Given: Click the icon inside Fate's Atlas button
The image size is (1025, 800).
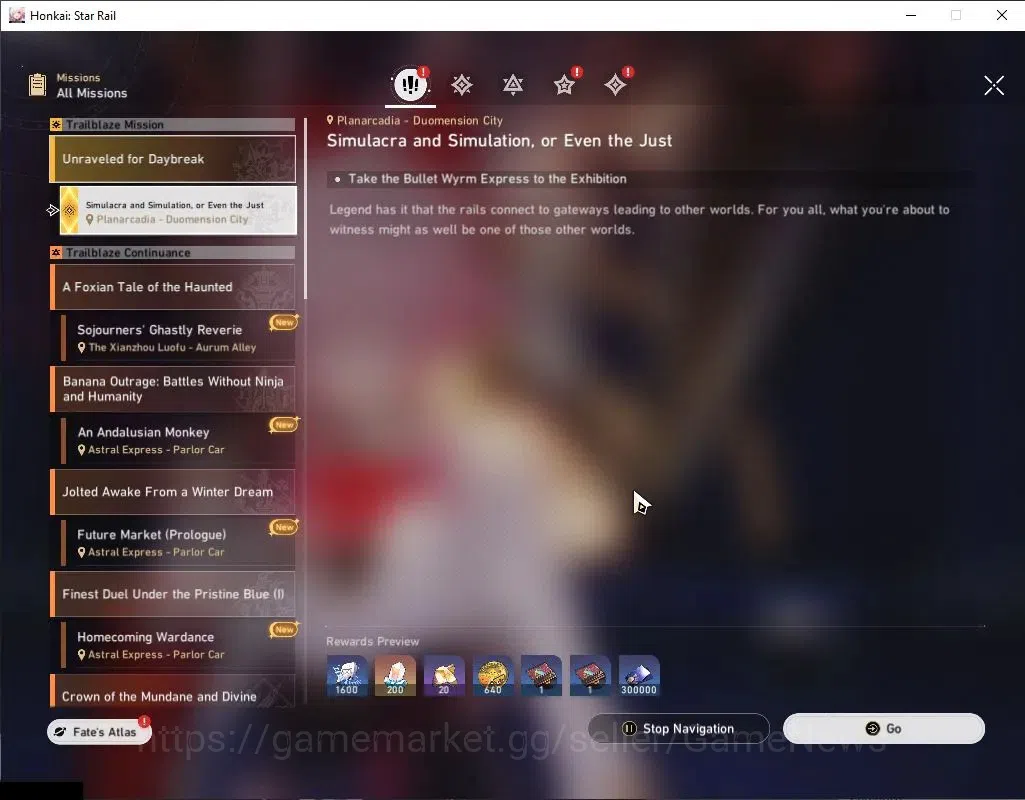Looking at the screenshot, I should (60, 731).
